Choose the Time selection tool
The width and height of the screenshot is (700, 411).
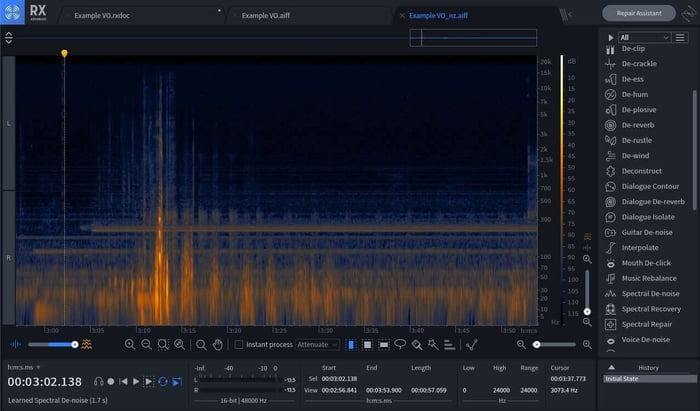(351, 345)
